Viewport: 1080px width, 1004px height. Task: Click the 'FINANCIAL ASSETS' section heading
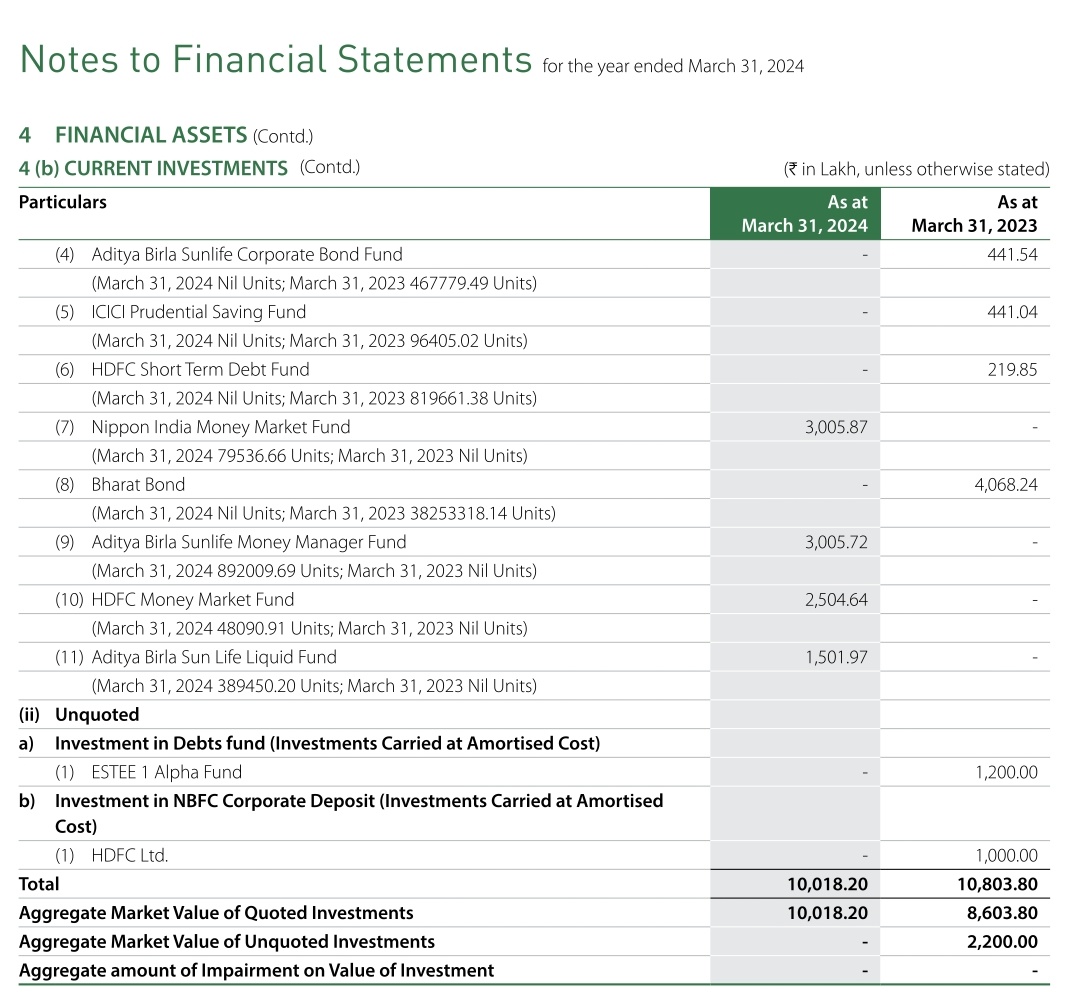click(151, 135)
